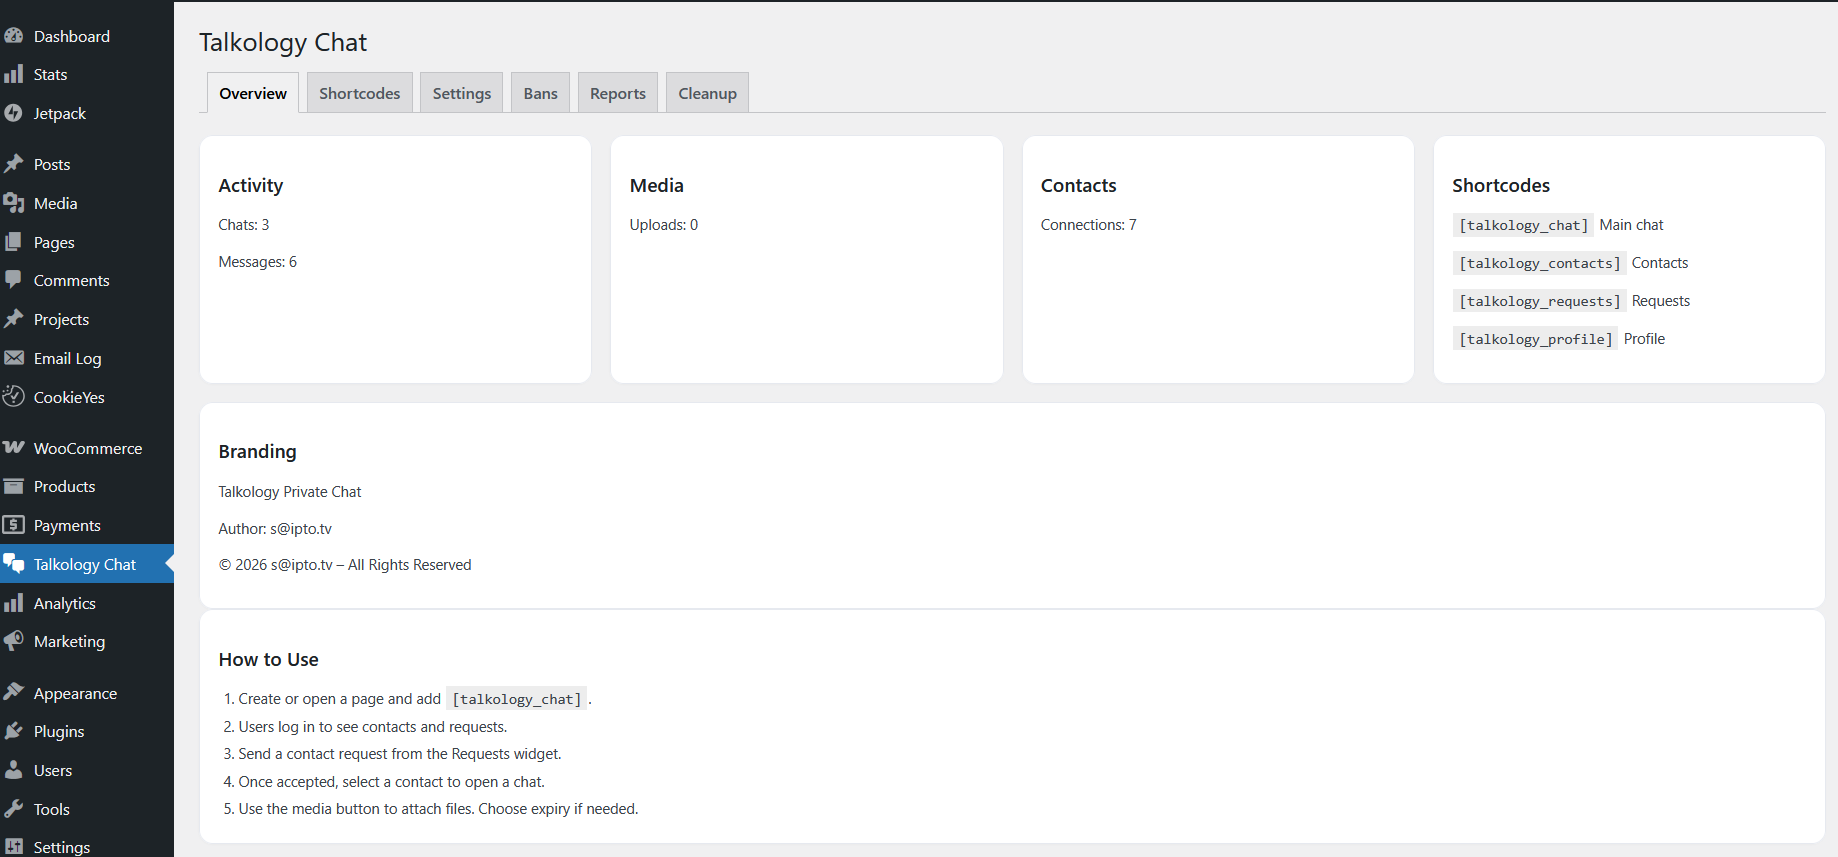This screenshot has width=1838, height=857.
Task: Open the Reports tab
Action: 617,93
